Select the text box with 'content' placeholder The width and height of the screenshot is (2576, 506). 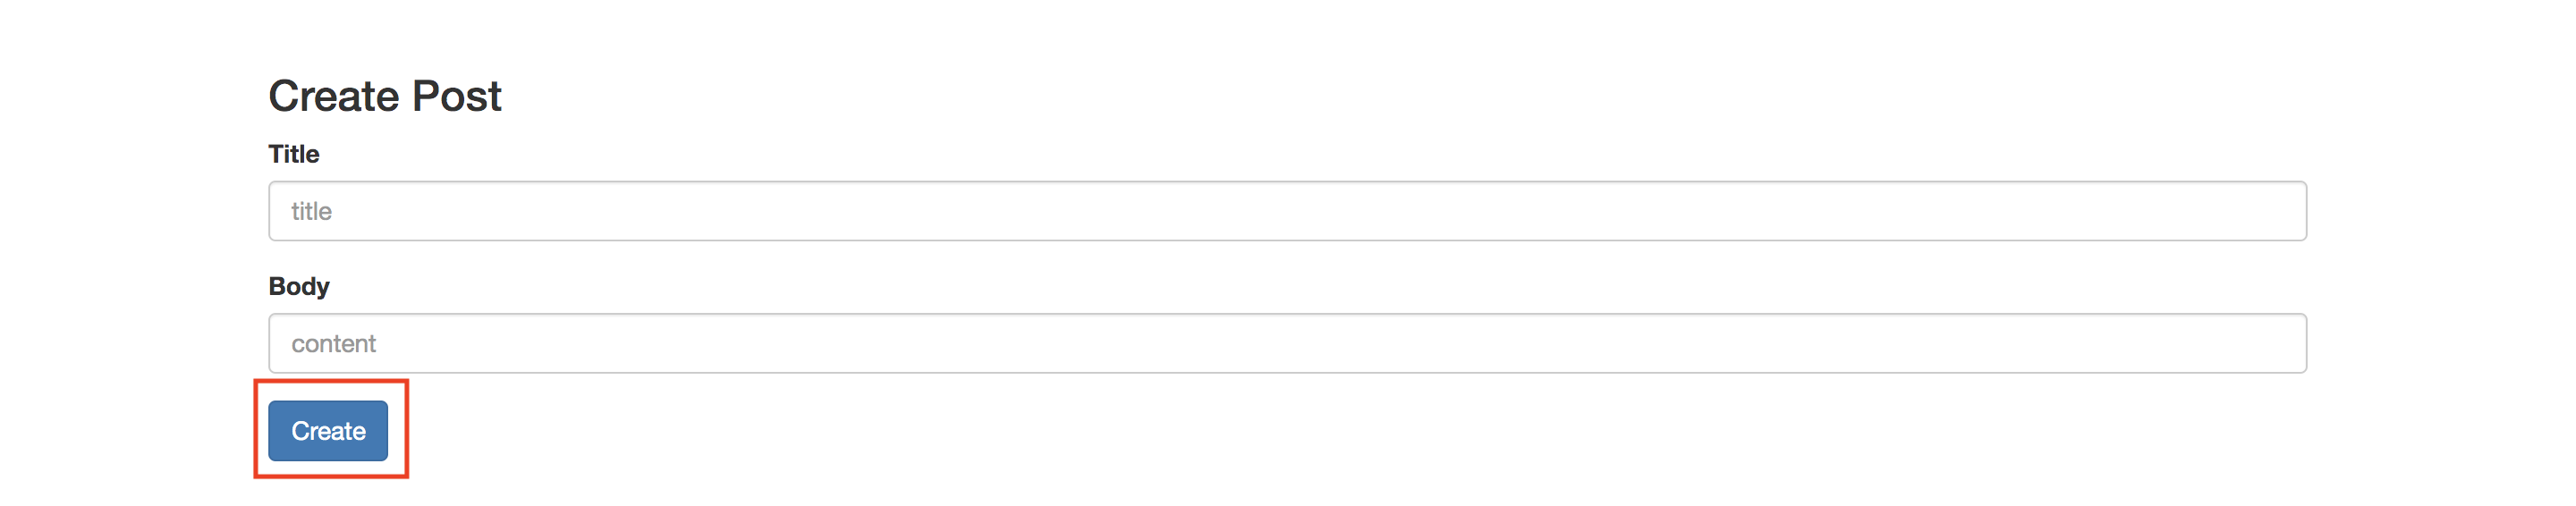1286,343
